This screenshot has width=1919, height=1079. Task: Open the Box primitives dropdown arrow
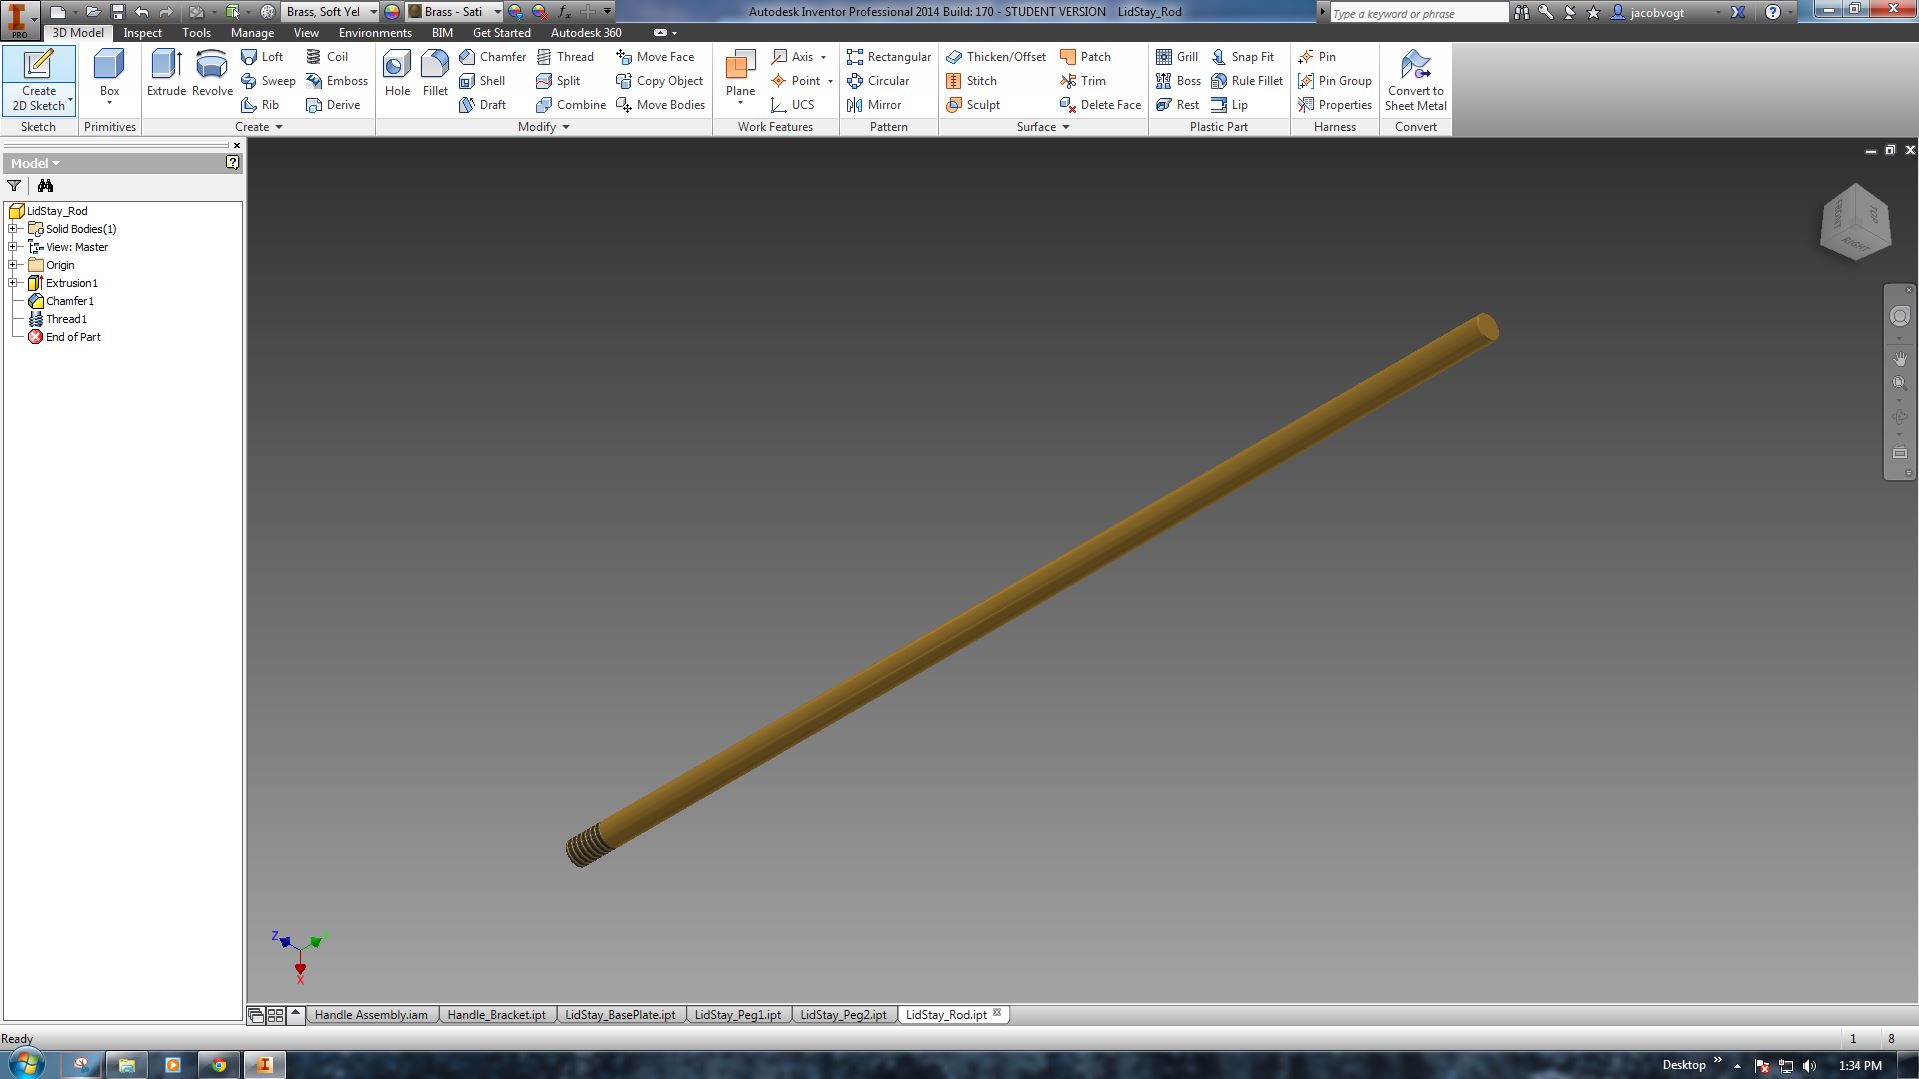(109, 104)
